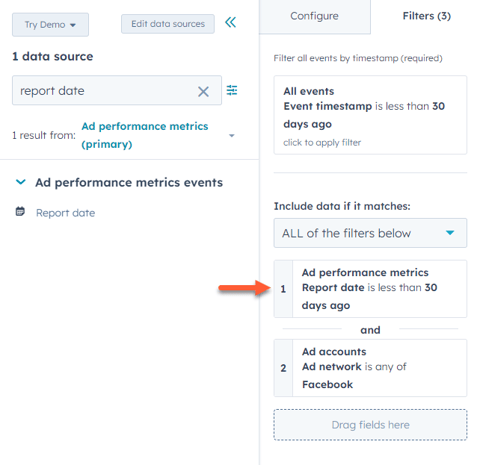This screenshot has height=465, width=480.
Task: Click filter number 1 handle
Action: [283, 289]
